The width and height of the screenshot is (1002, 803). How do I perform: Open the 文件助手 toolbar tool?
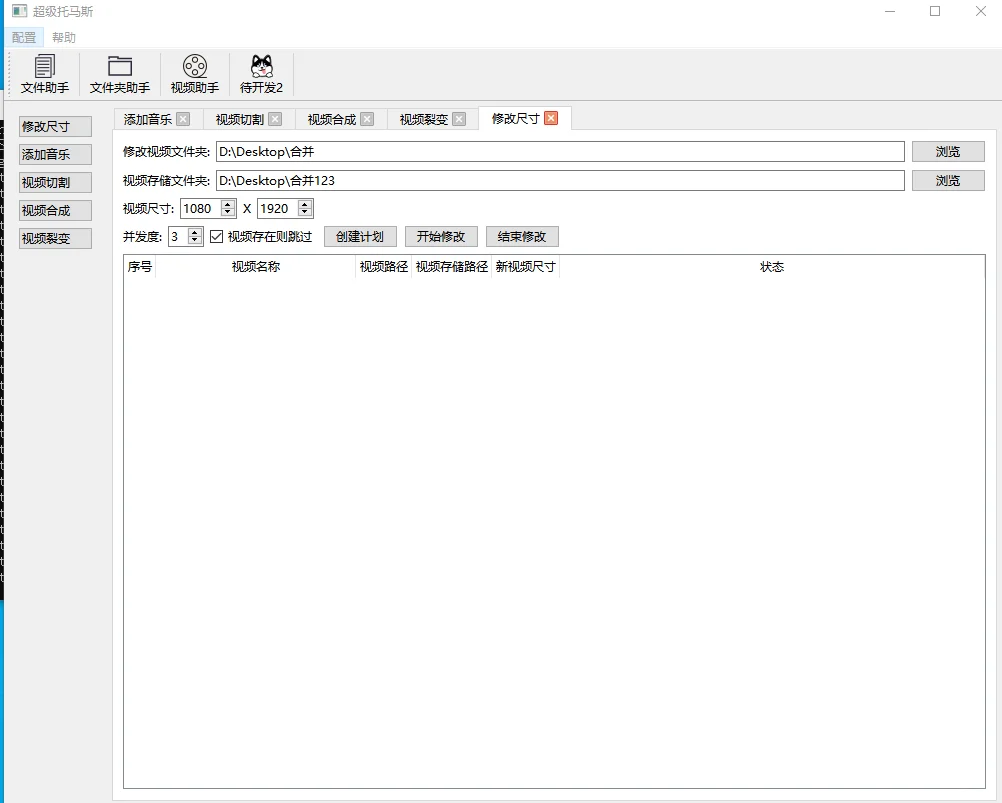(45, 75)
